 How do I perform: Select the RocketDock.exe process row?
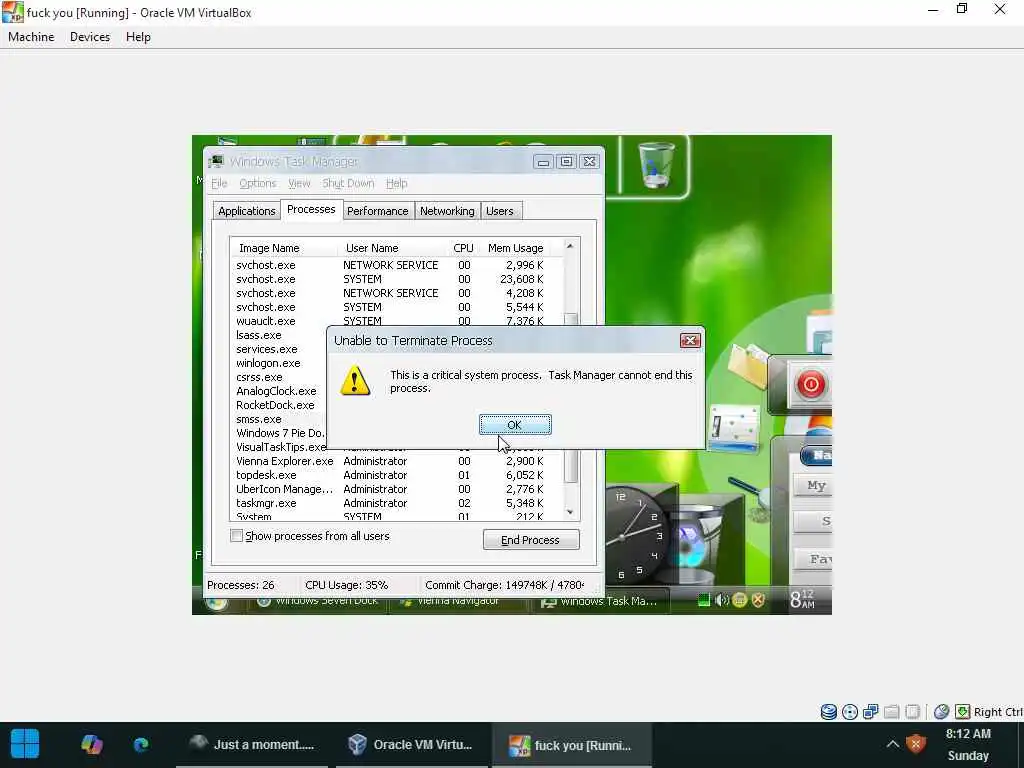coord(280,405)
